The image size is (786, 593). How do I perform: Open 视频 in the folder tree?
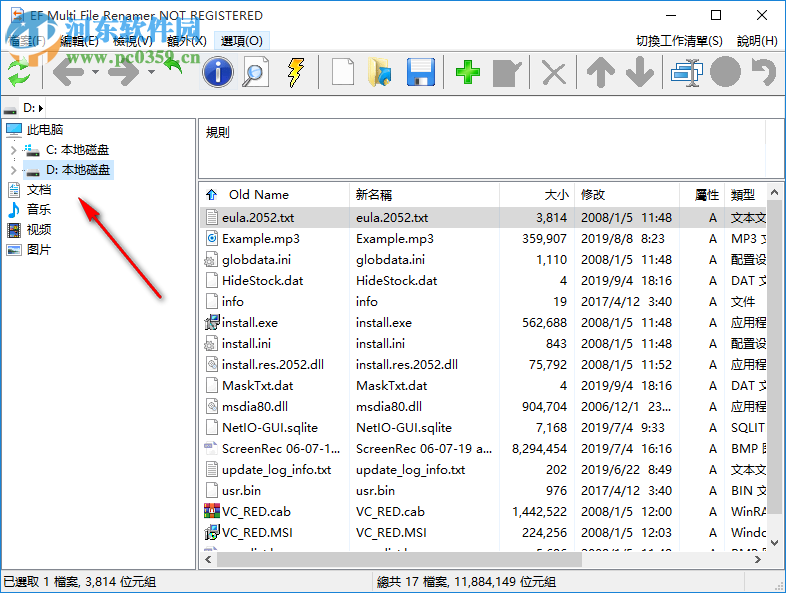click(39, 229)
